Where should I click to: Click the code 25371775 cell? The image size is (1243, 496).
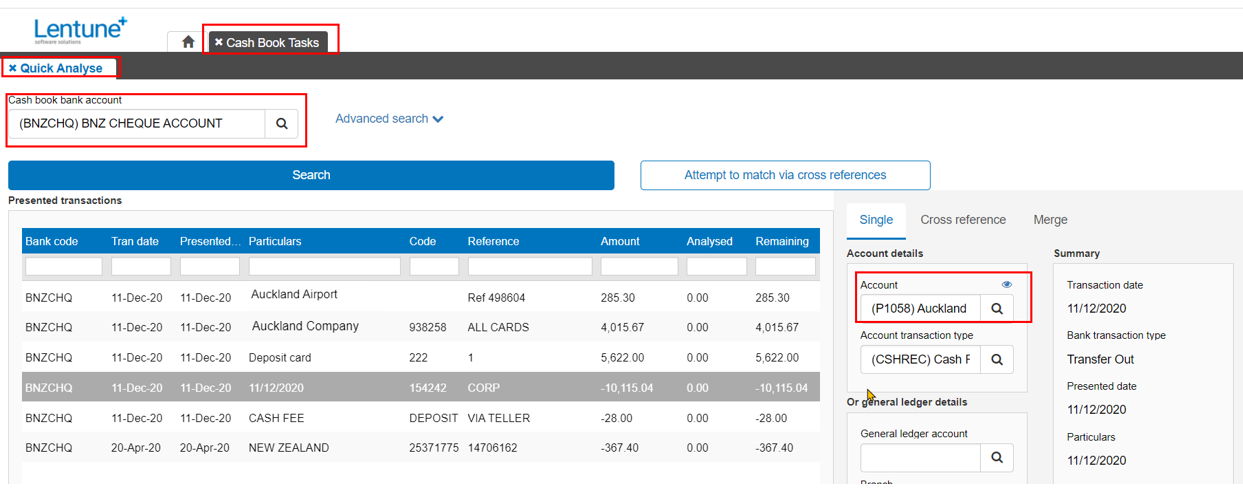click(434, 447)
